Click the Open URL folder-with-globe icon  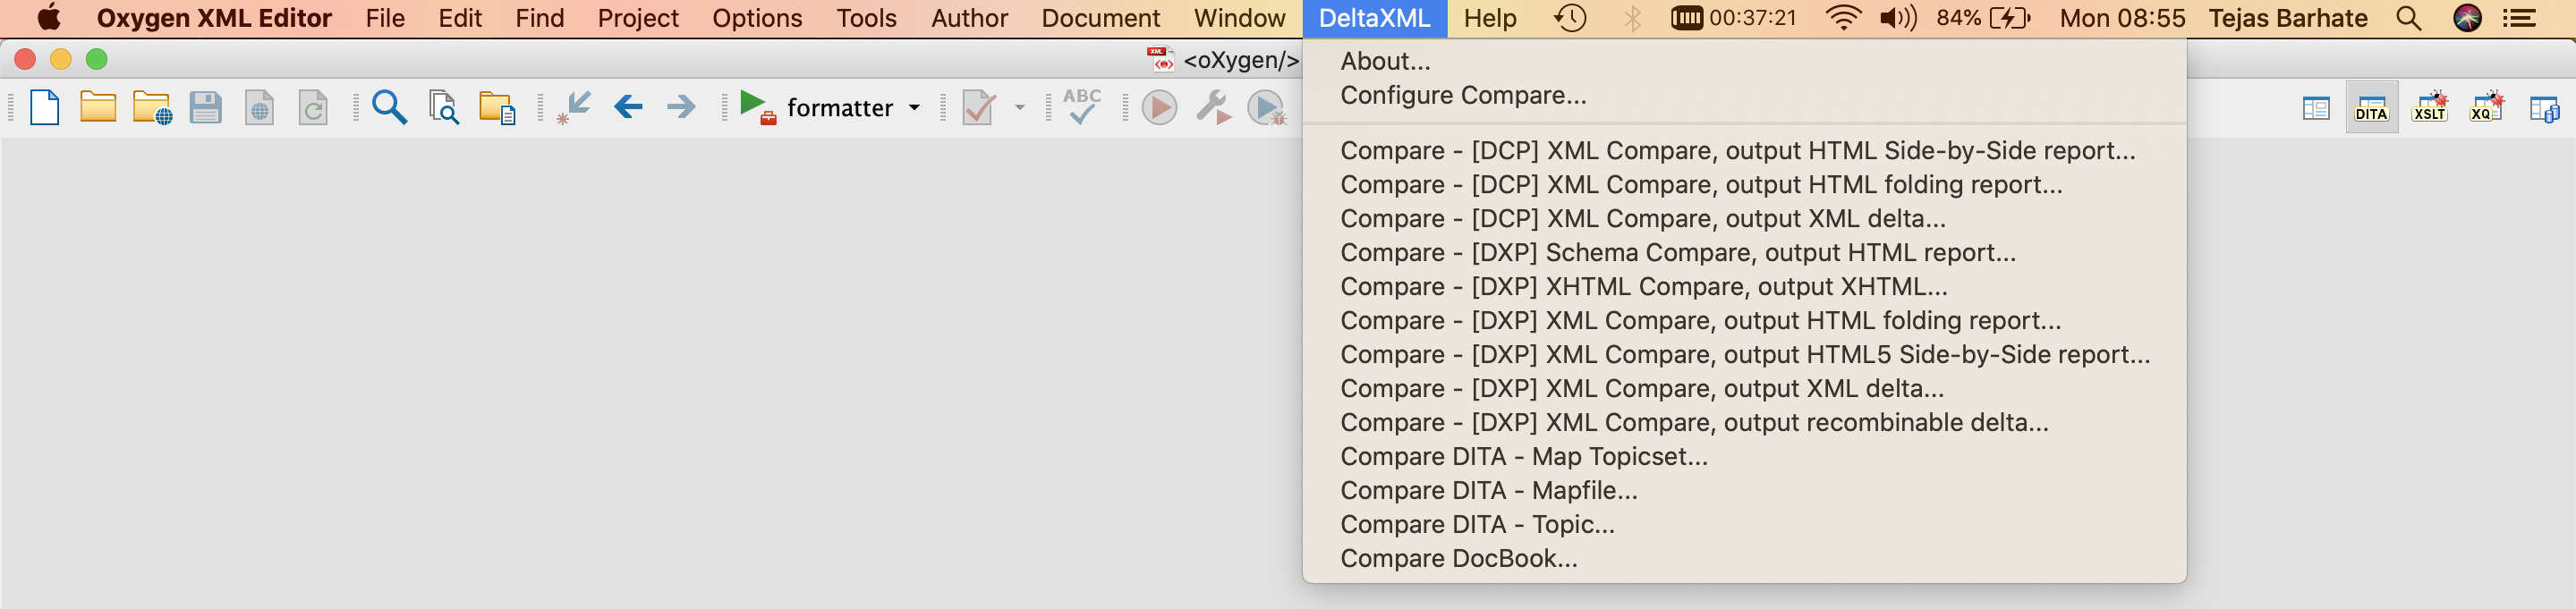tap(152, 107)
